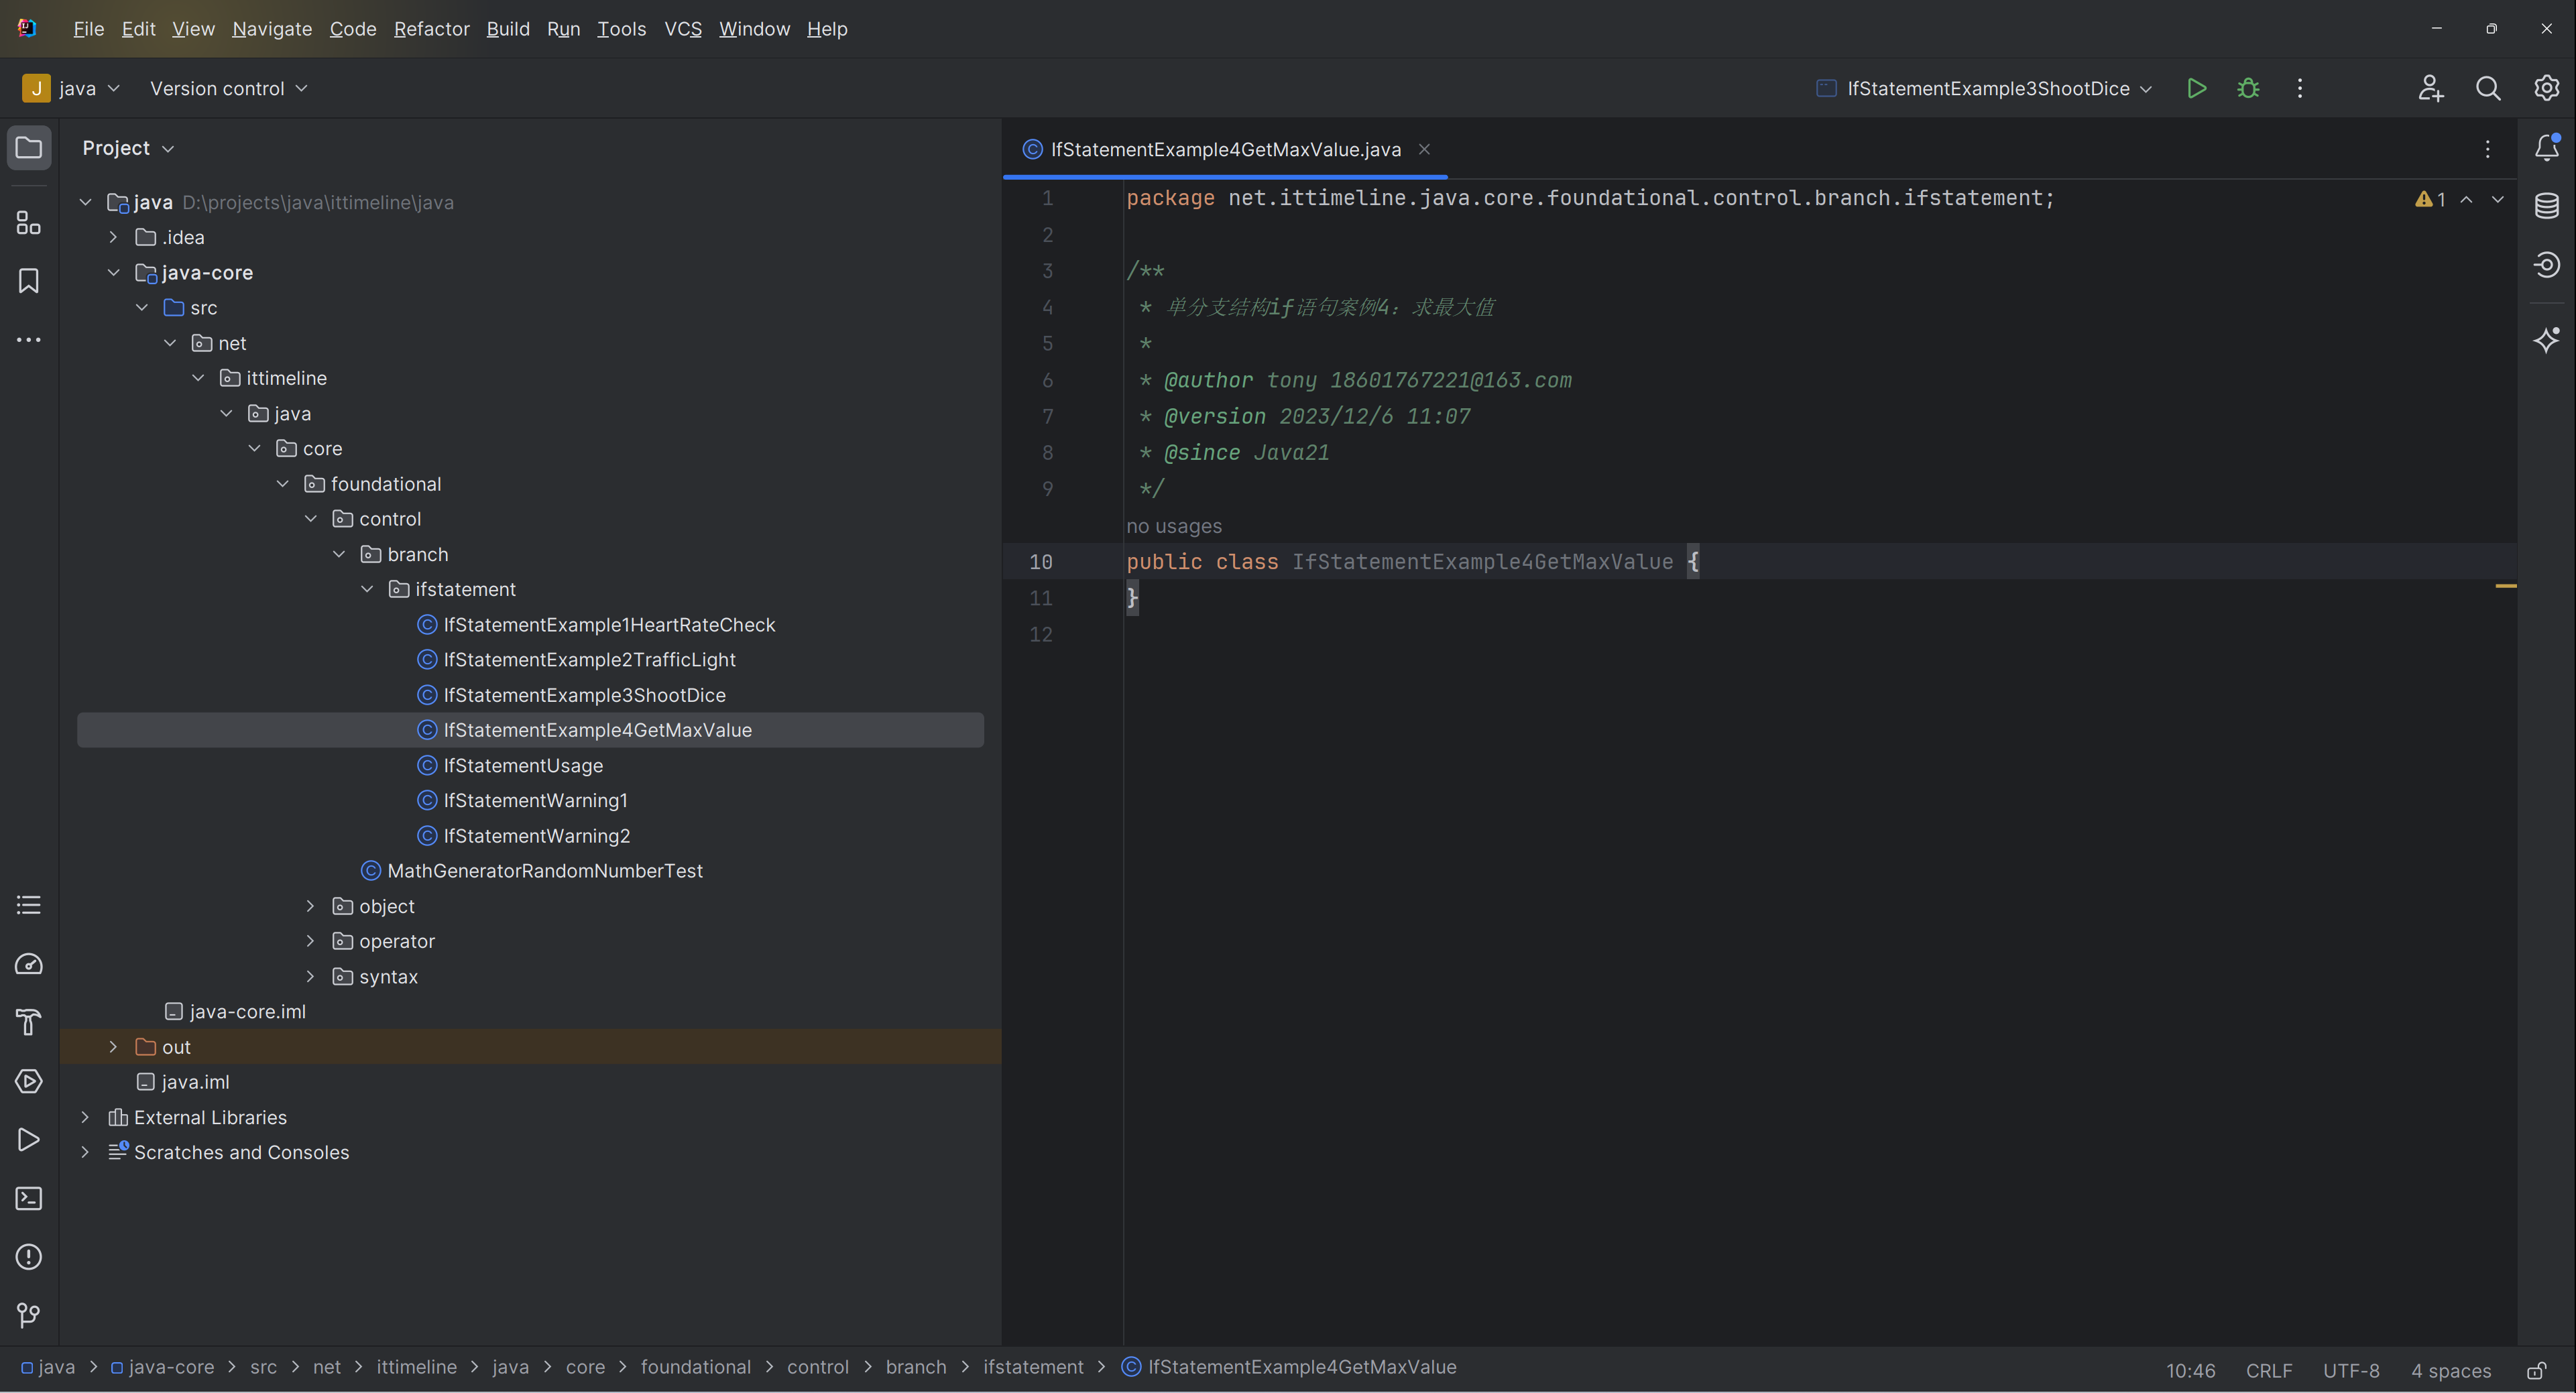Expand External Libraries node
2576x1393 pixels.
(85, 1118)
